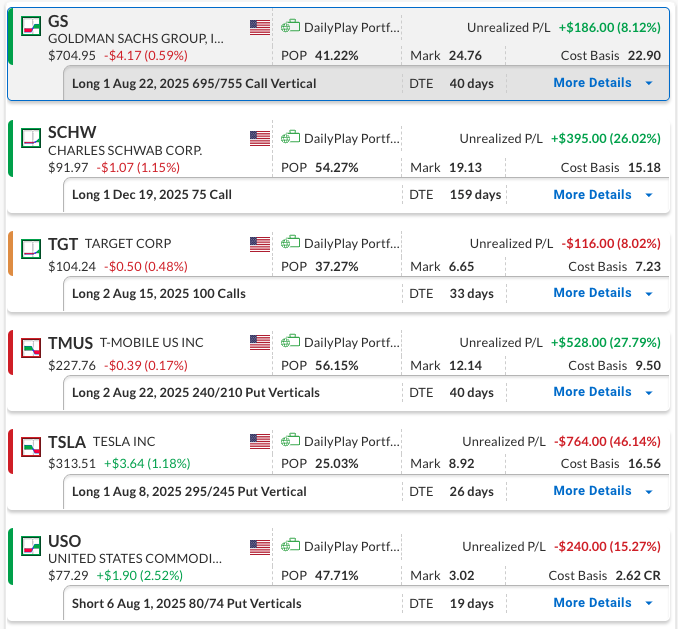The image size is (678, 629).
Task: Select Long 2 Aug 22, 2025 240/210 Put Verticals
Action: 196,393
